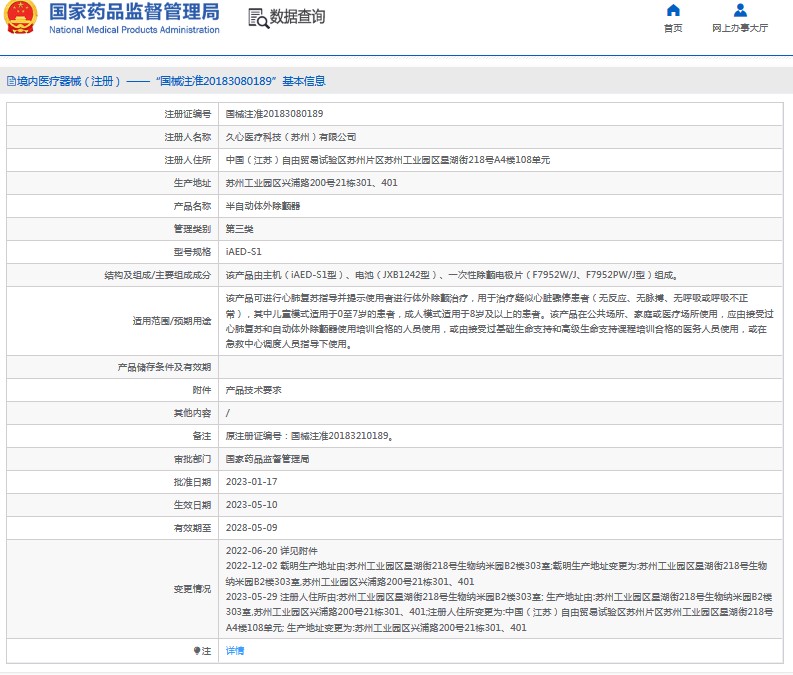The height and width of the screenshot is (675, 793).
Task: Click the national emblem logo
Action: pos(20,17)
